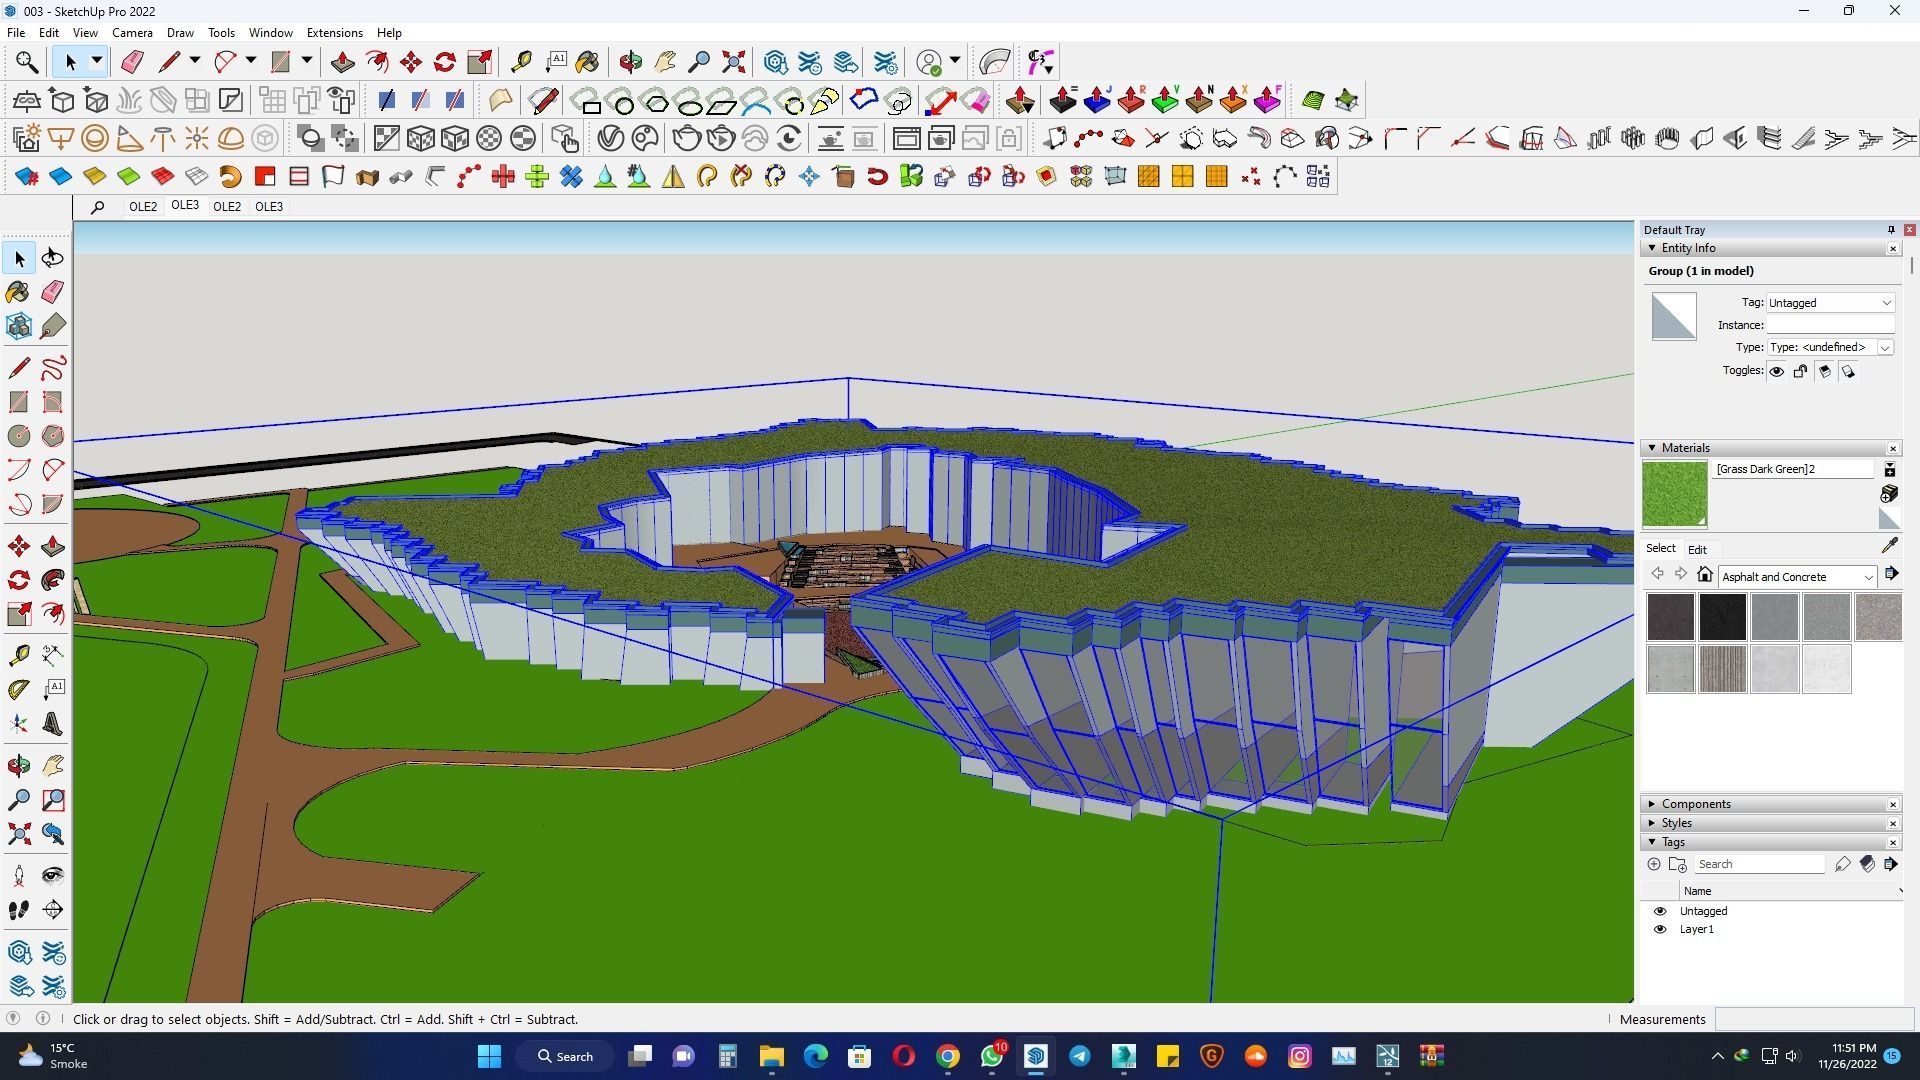Open the Extensions menu

(x=334, y=33)
